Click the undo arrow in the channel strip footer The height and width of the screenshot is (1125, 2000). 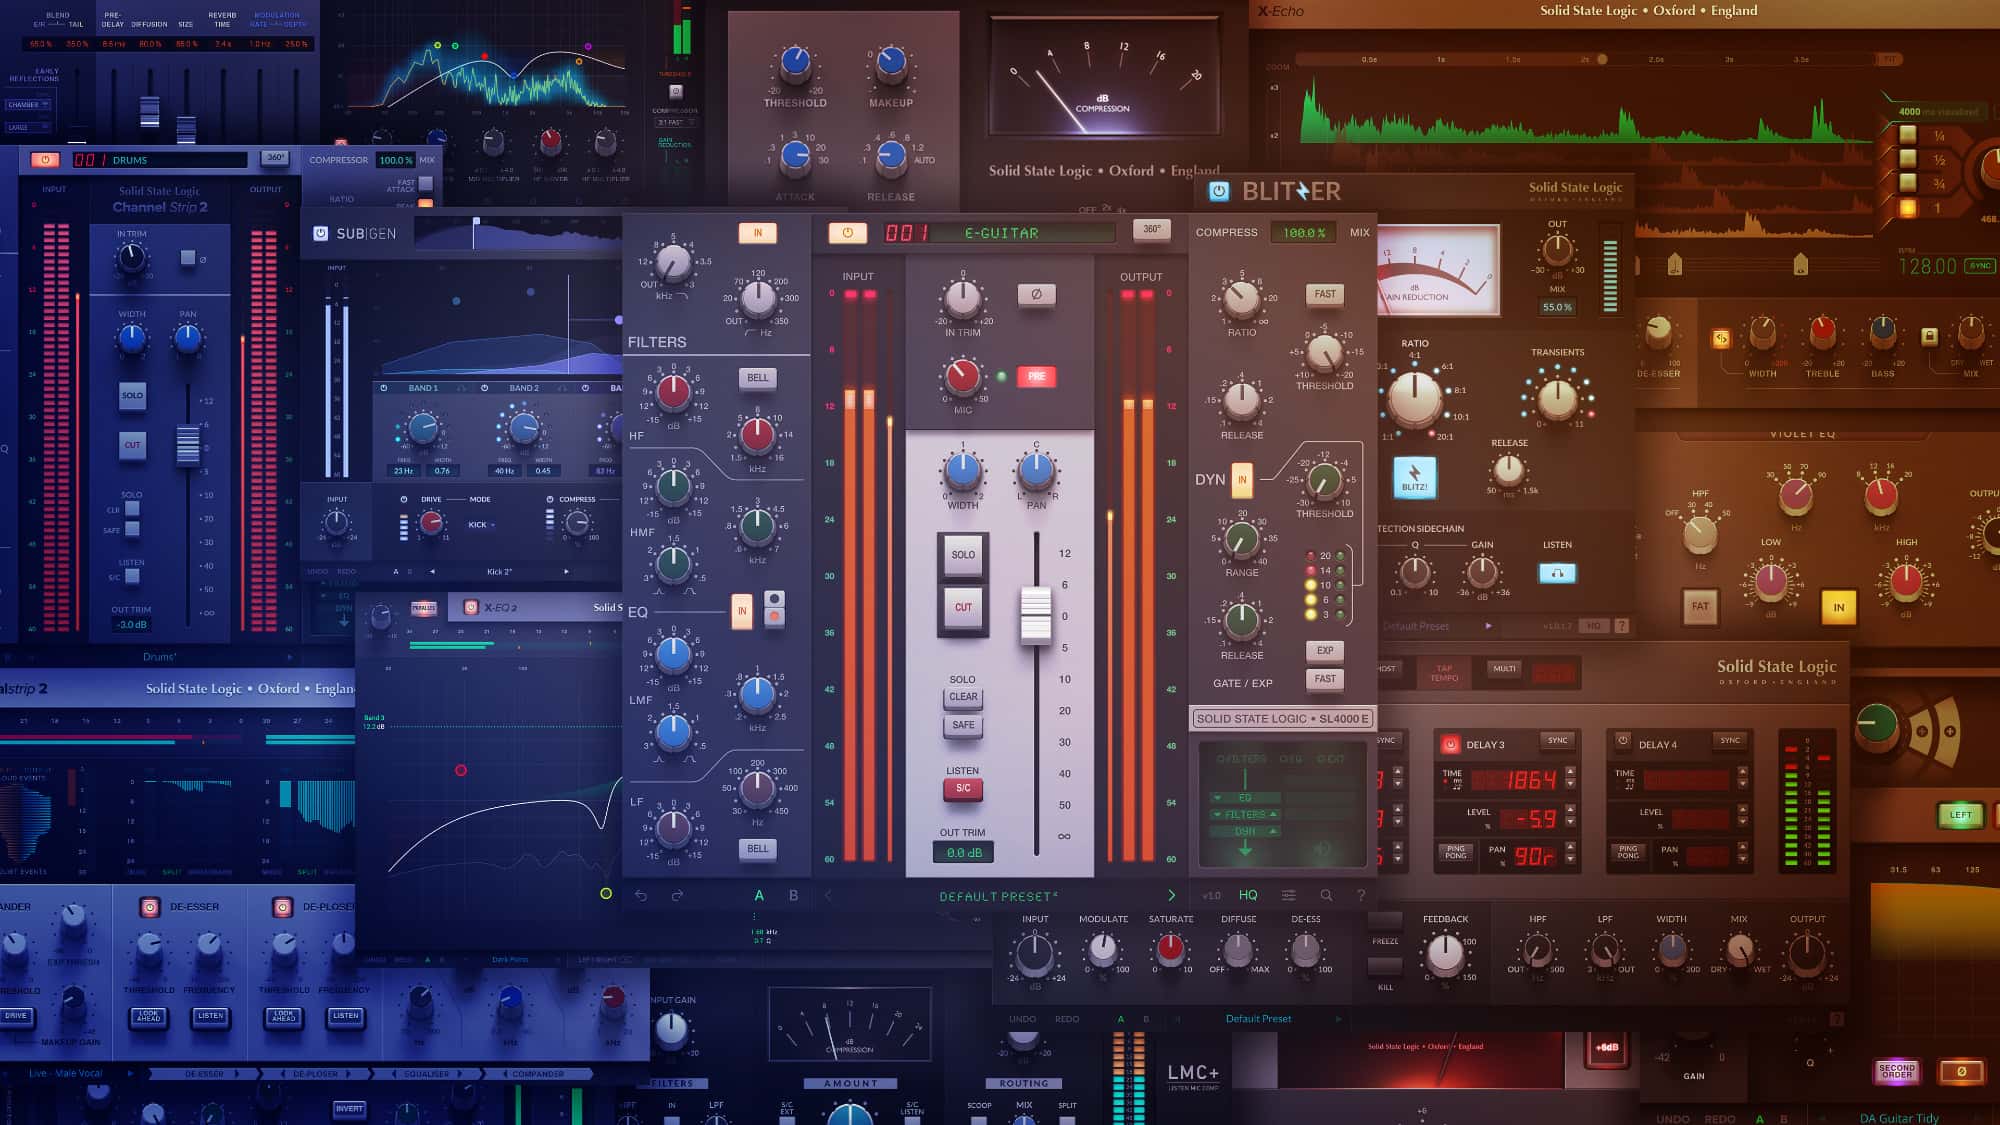pyautogui.click(x=641, y=895)
